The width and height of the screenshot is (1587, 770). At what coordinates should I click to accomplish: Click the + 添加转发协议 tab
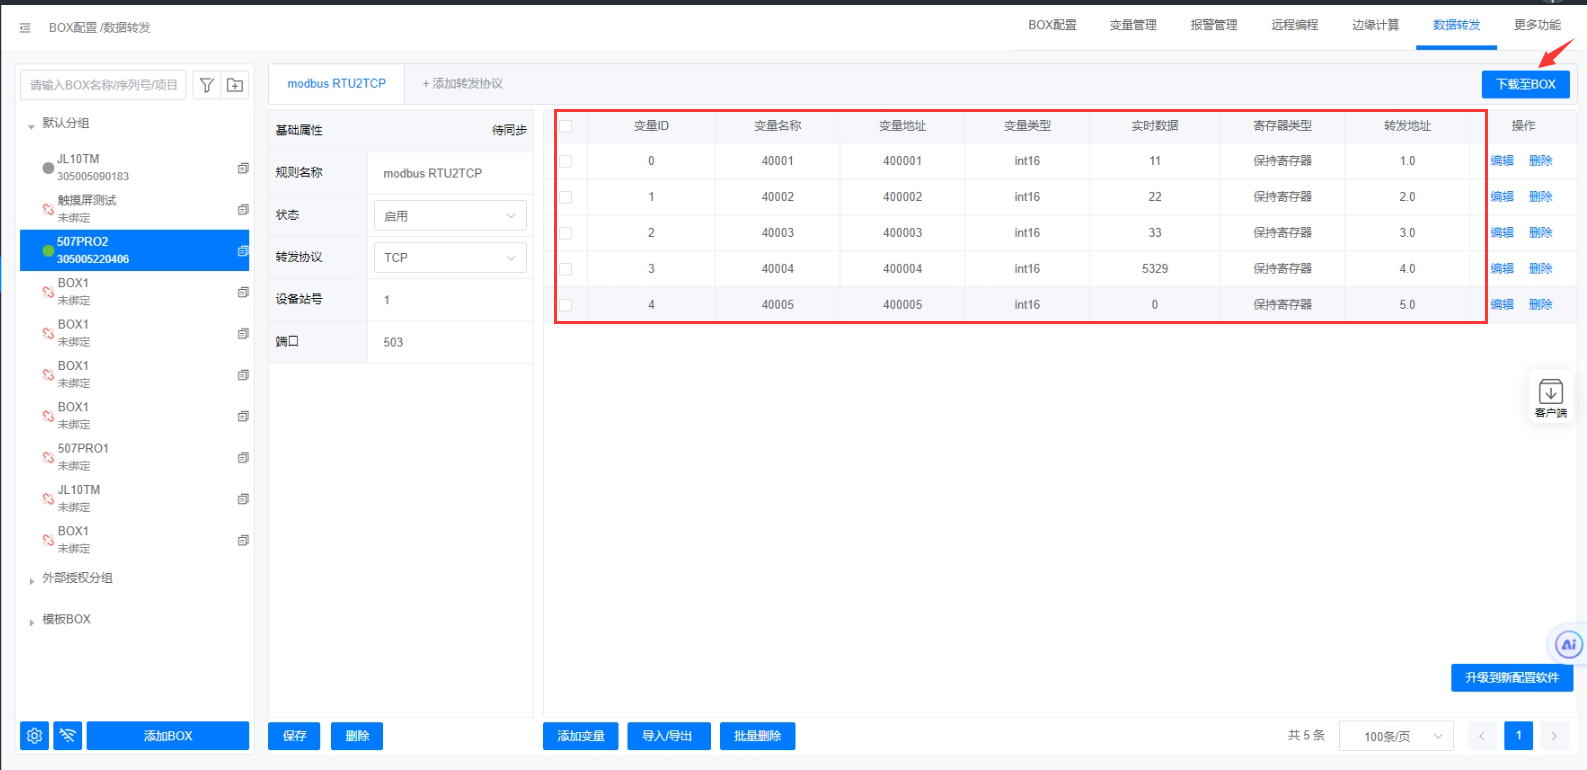463,84
